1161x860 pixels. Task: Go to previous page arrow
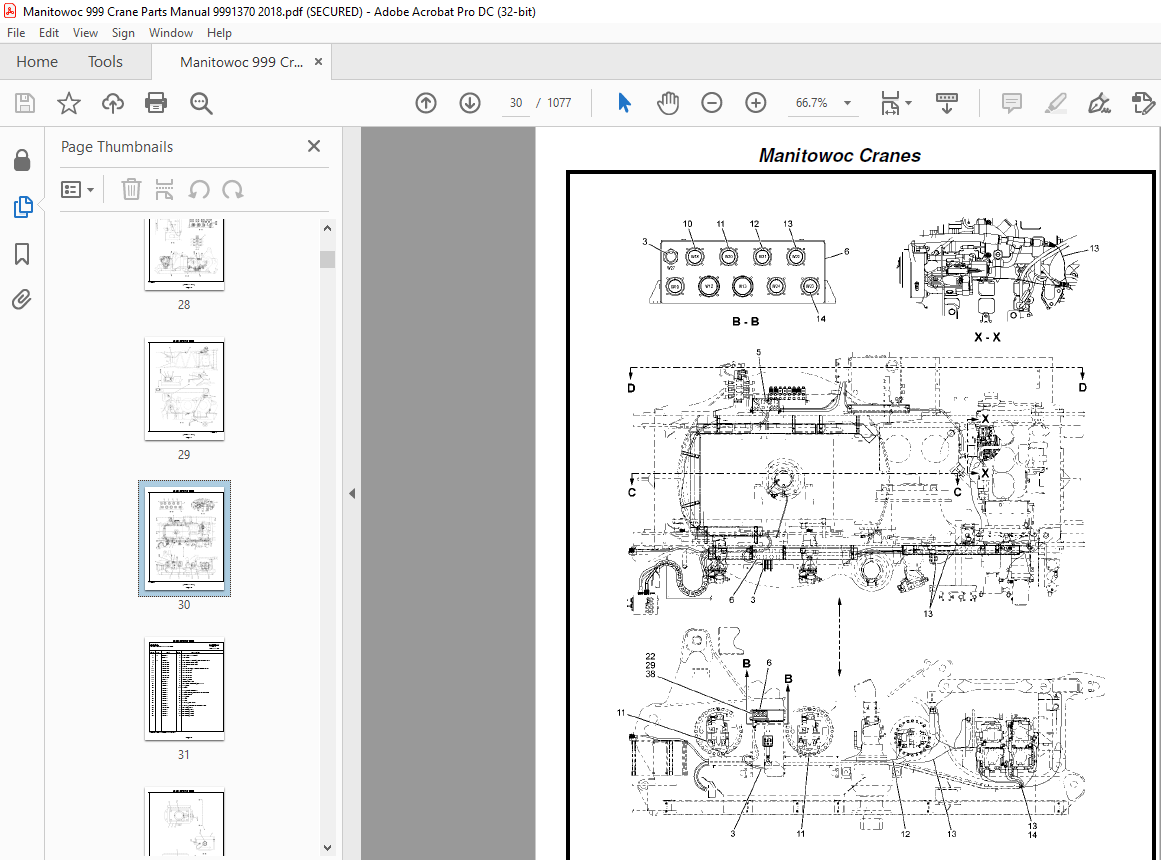point(426,103)
